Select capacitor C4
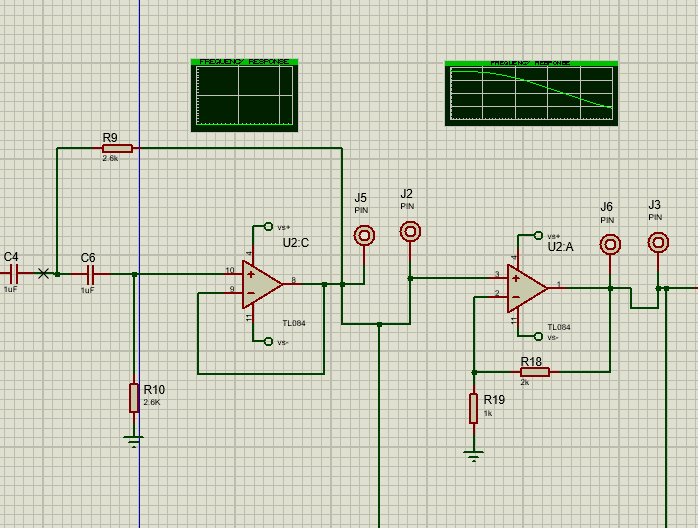Image resolution: width=698 pixels, height=528 pixels. [x=15, y=273]
